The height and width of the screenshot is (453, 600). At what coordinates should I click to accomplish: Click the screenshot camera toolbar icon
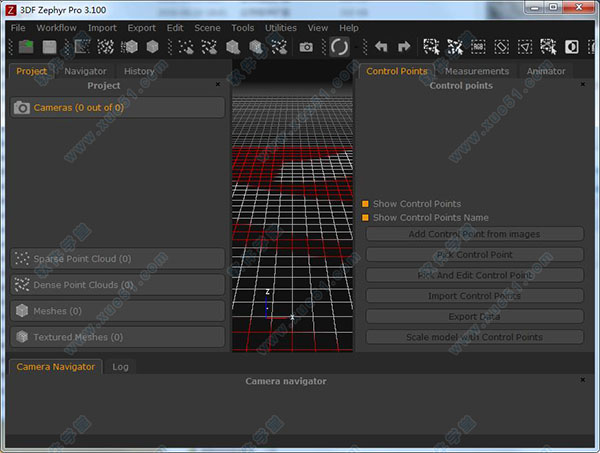coord(306,47)
